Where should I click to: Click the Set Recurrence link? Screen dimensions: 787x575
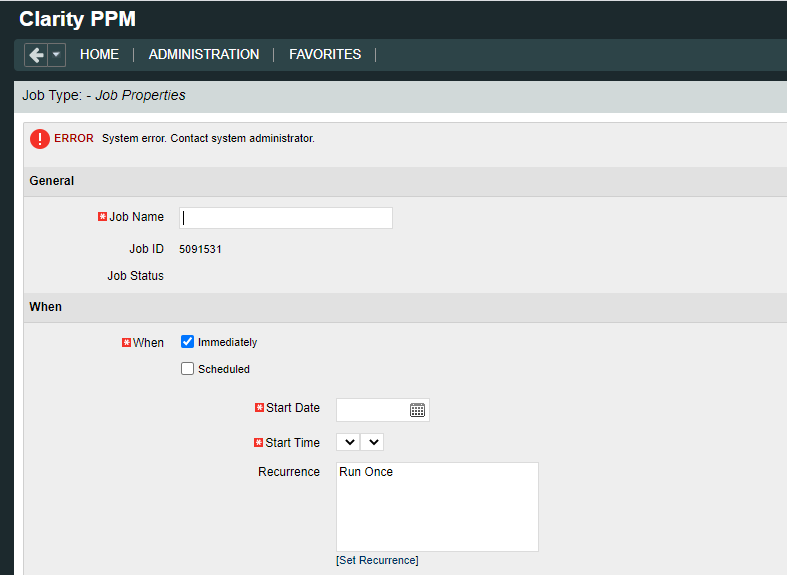377,560
